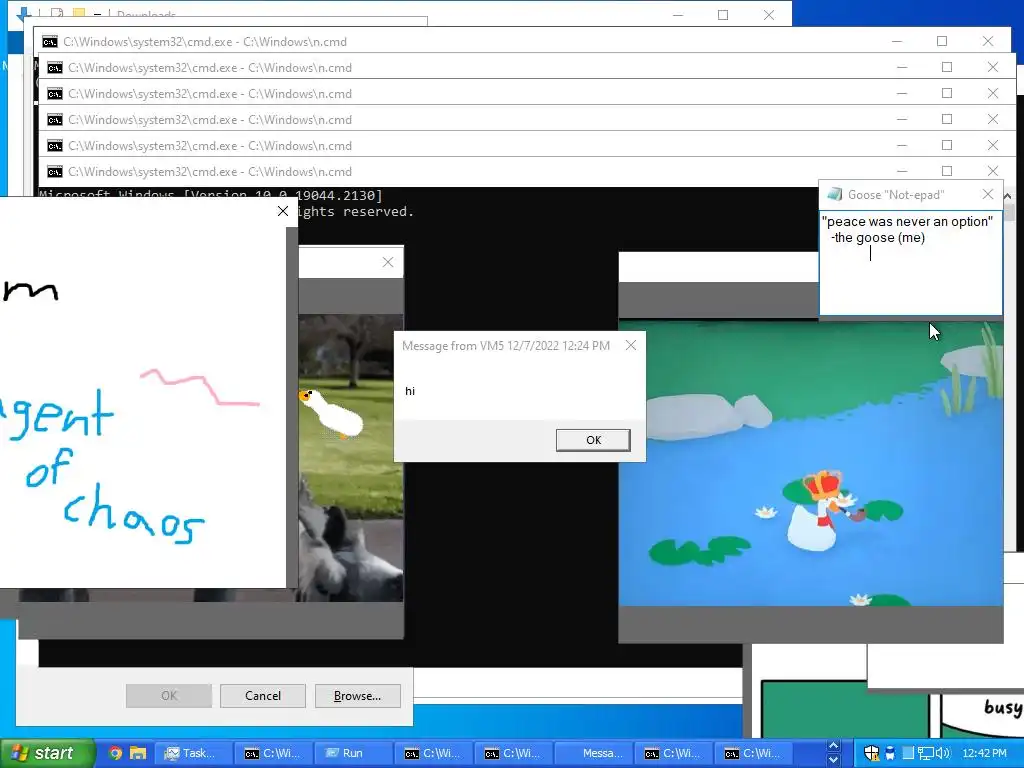
Task: Minimize the Downloads window
Action: pos(678,14)
